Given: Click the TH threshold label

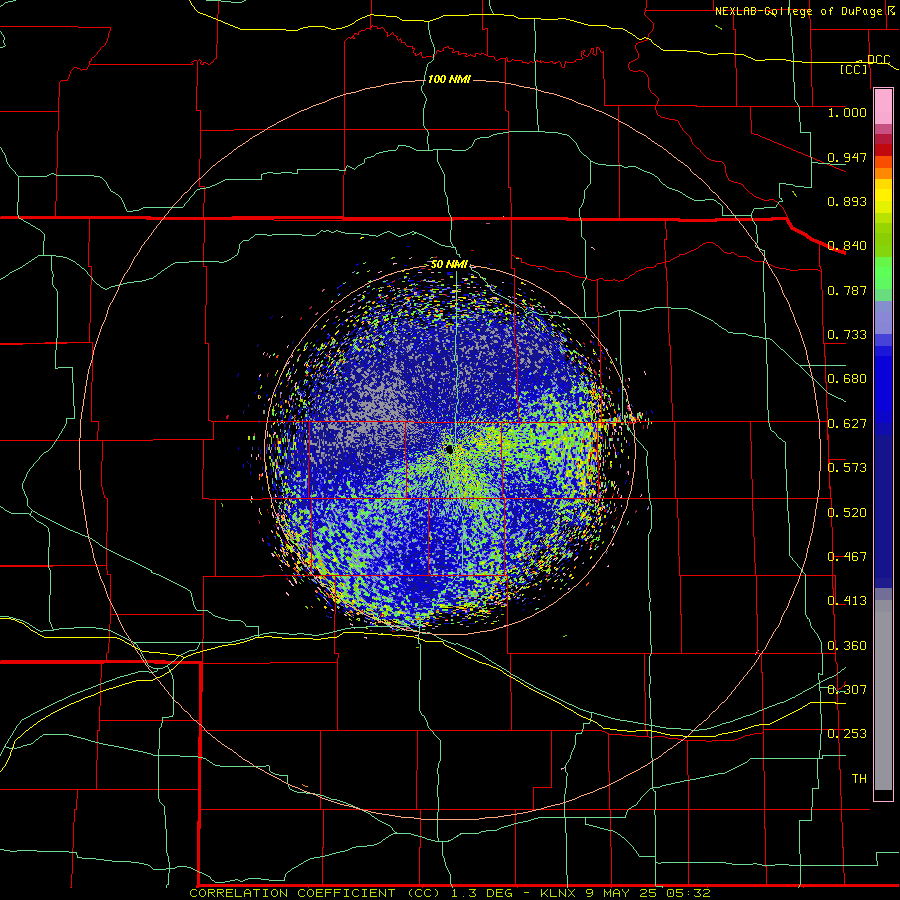Looking at the screenshot, I should pos(859,779).
